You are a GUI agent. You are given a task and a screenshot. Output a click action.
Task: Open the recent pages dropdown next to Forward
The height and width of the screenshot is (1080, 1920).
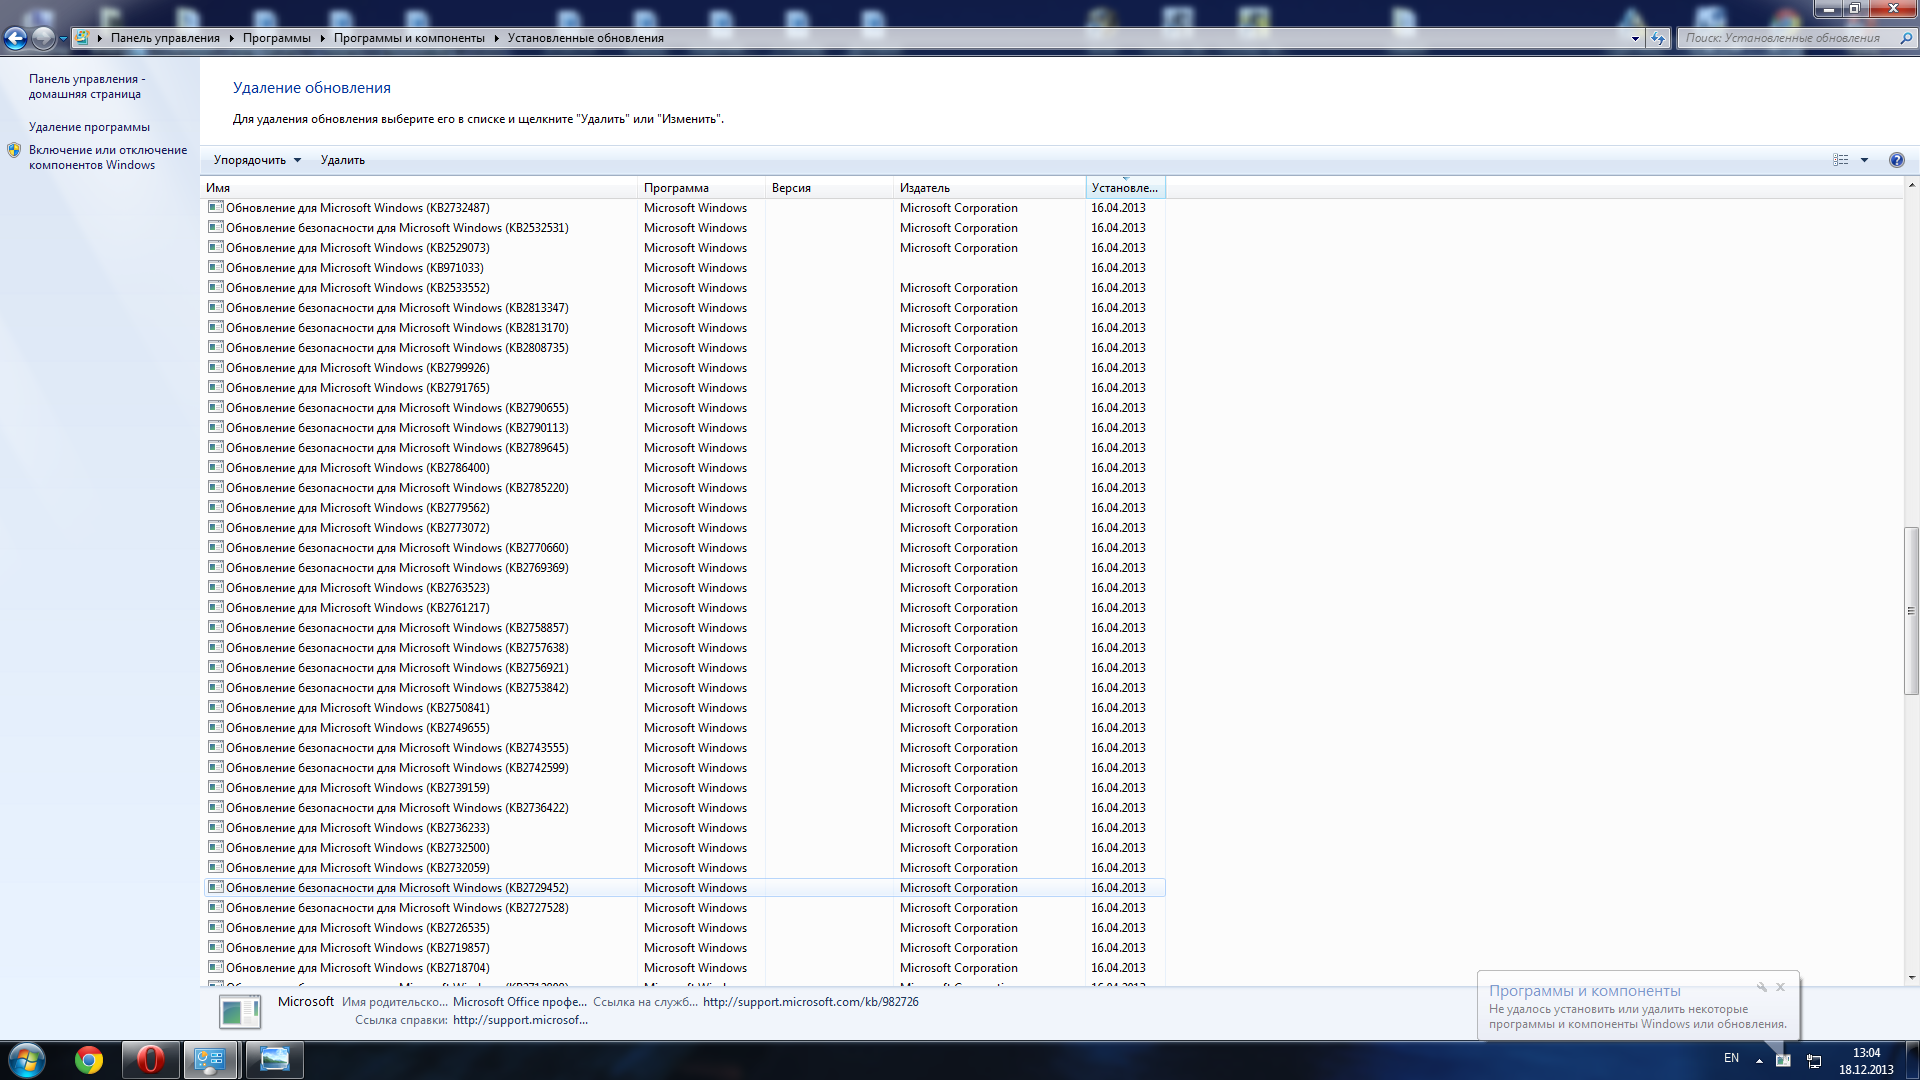[x=63, y=39]
